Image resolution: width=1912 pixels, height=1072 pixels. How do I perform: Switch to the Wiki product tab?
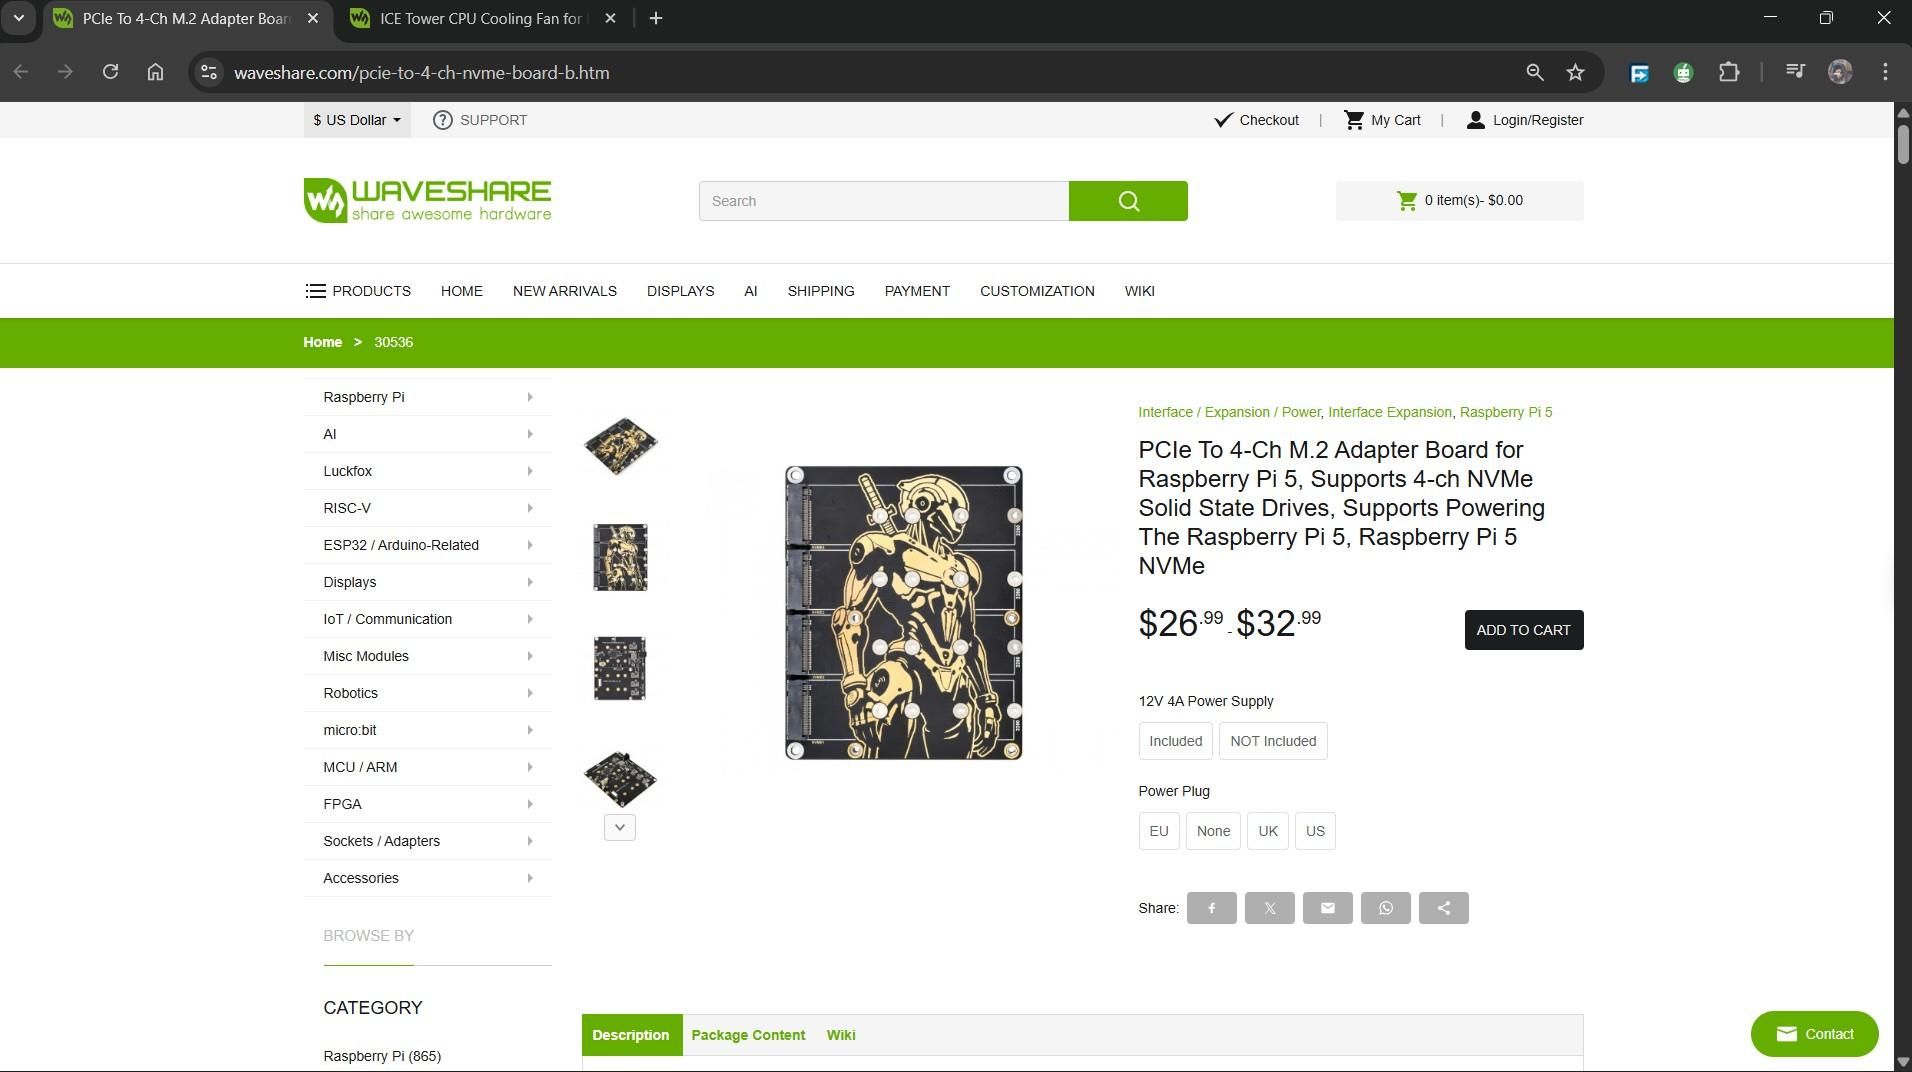[x=841, y=1035]
